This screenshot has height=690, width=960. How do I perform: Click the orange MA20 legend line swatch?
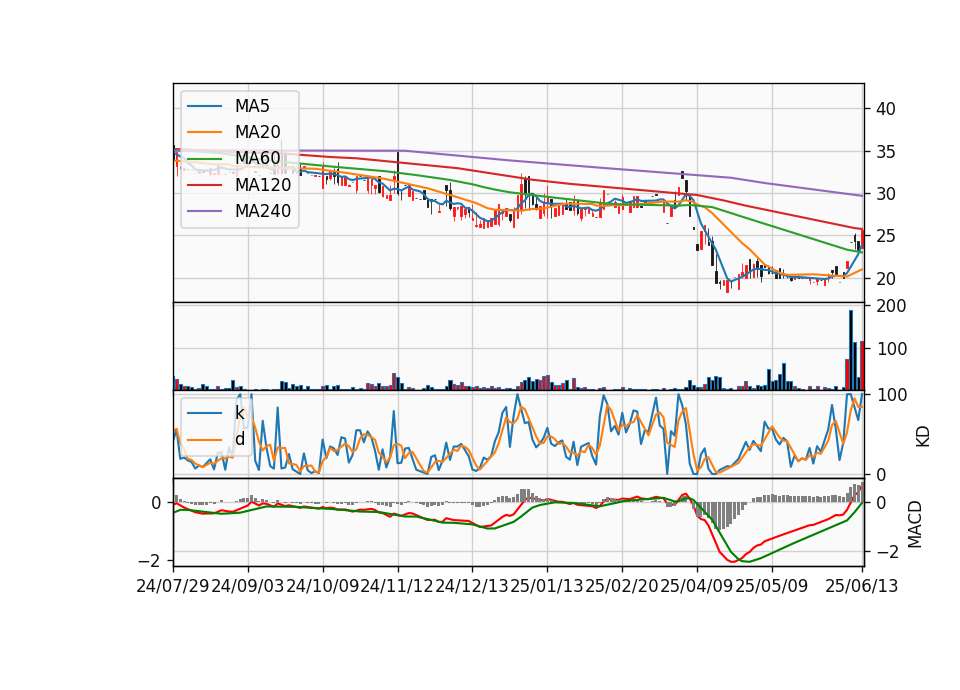204,132
